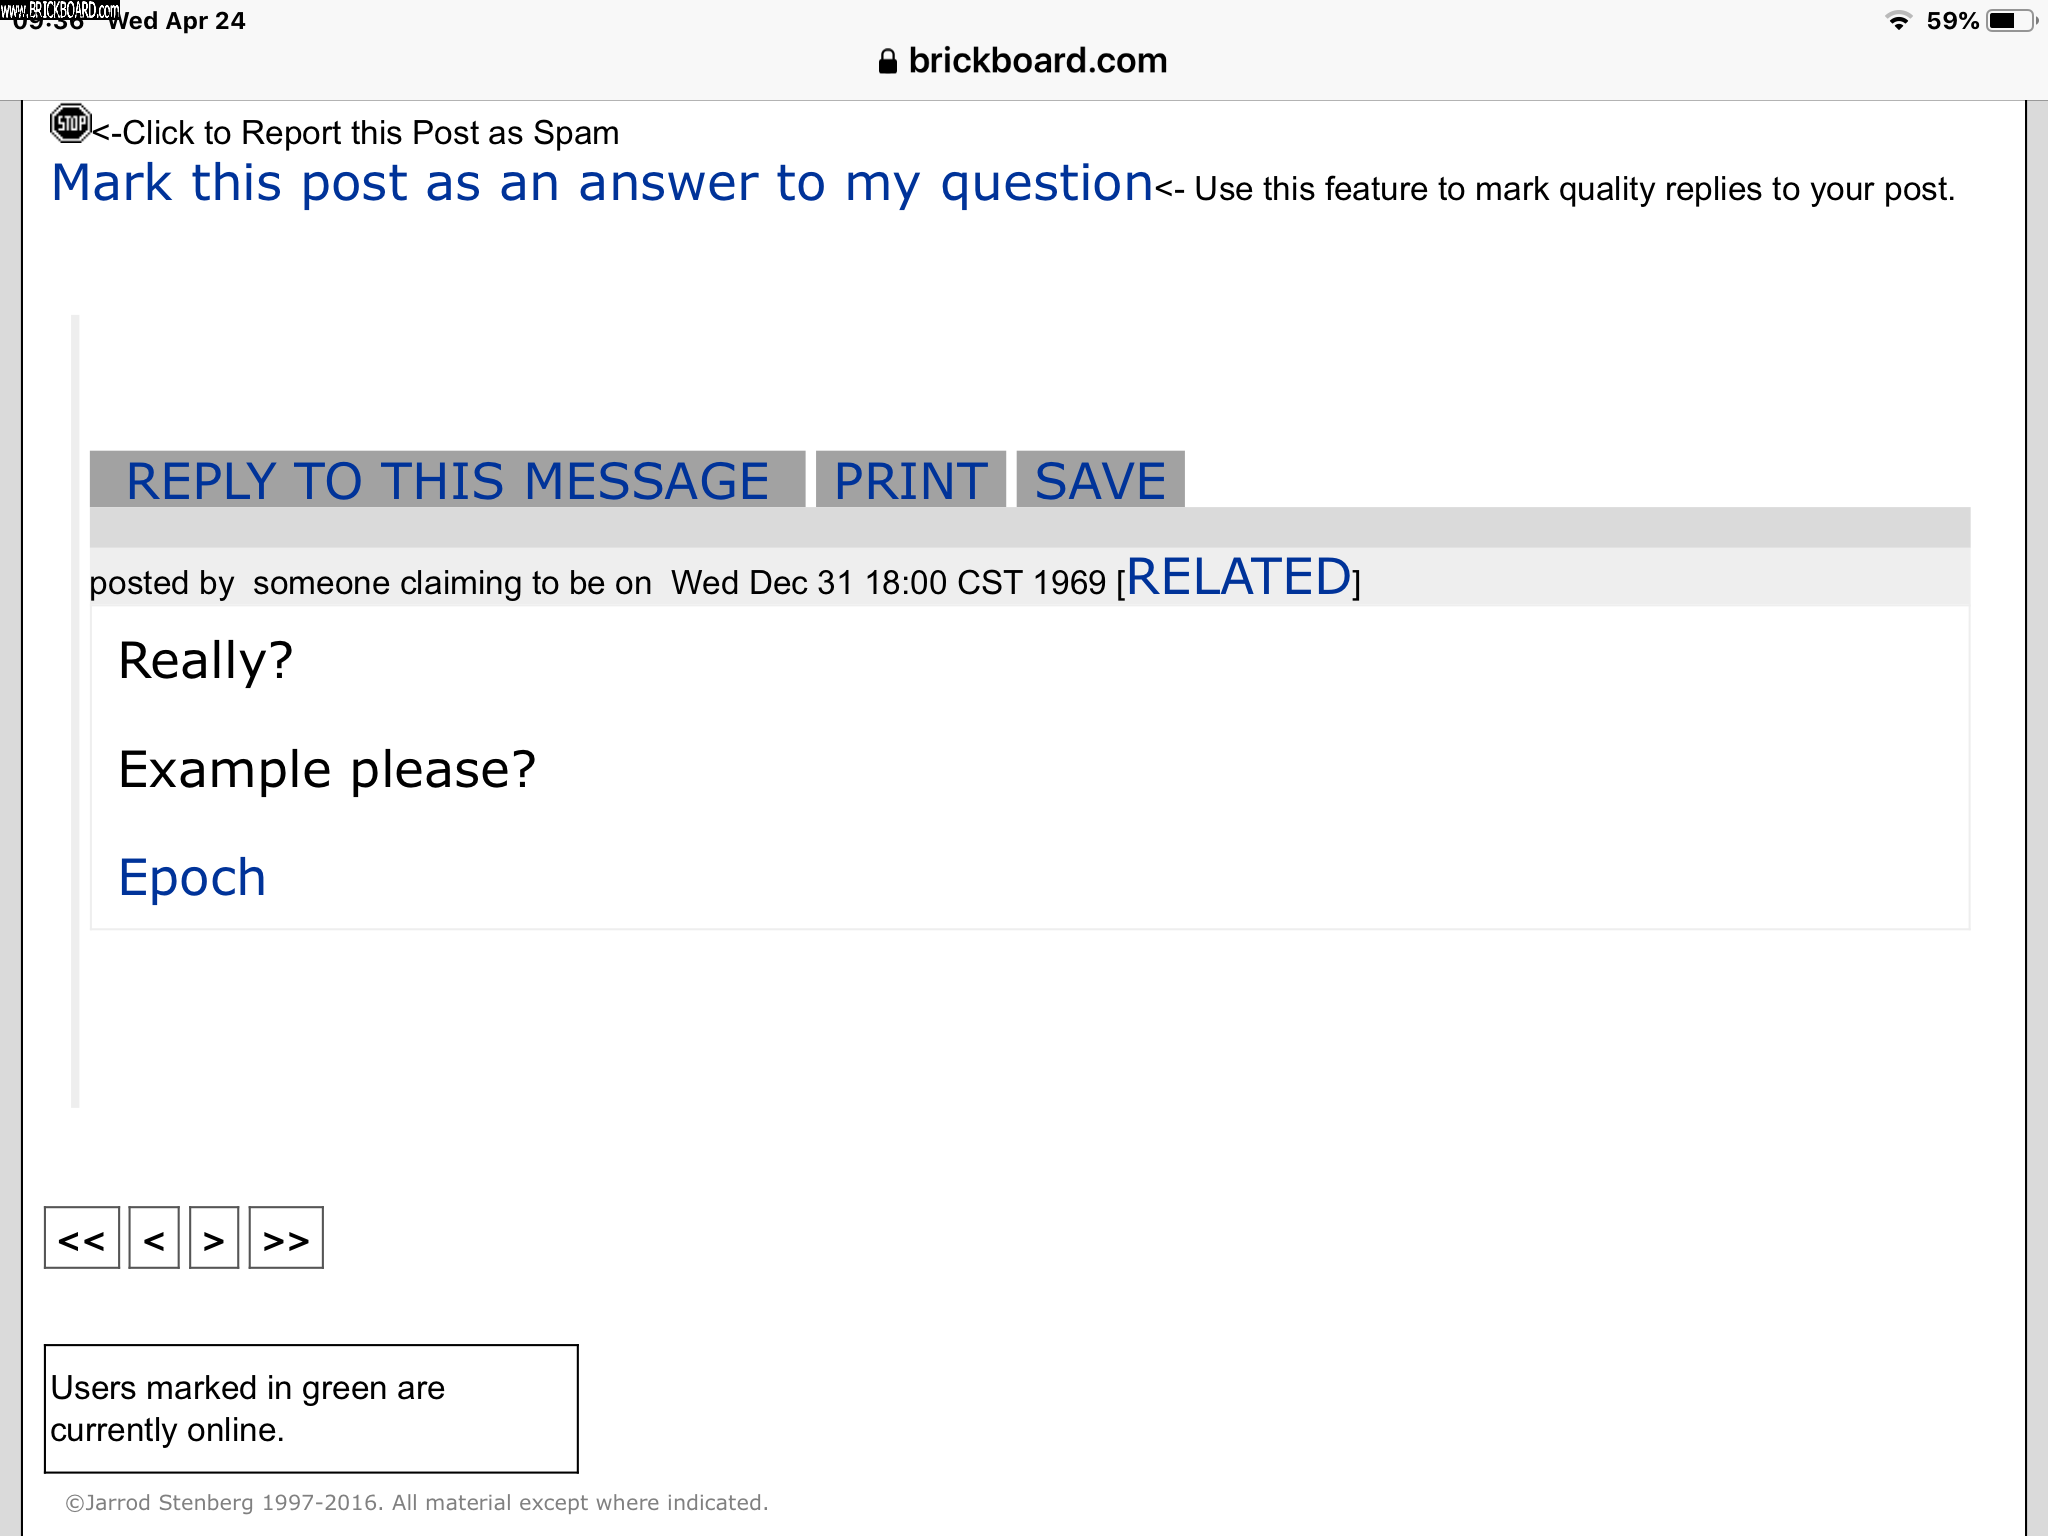Click the STOP sign spam report icon
Viewport: 2048px width, 1536px height.
click(x=70, y=124)
